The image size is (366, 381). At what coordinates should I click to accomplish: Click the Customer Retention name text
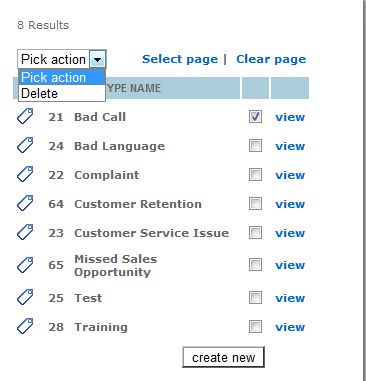pyautogui.click(x=138, y=204)
